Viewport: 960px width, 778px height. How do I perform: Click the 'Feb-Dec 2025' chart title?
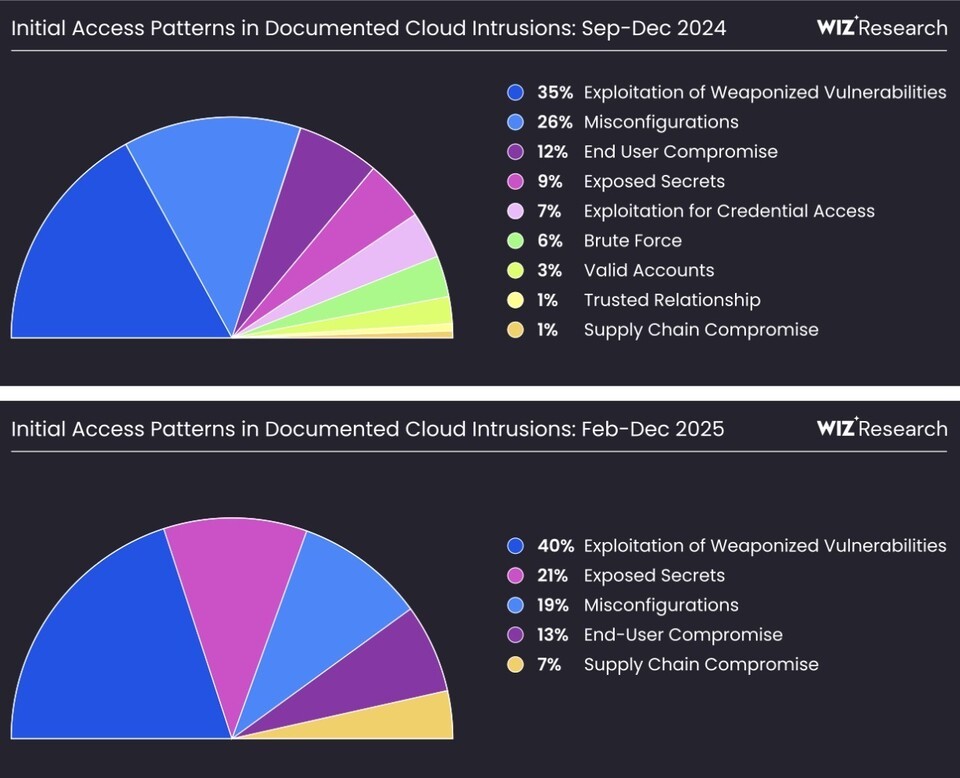pos(367,430)
